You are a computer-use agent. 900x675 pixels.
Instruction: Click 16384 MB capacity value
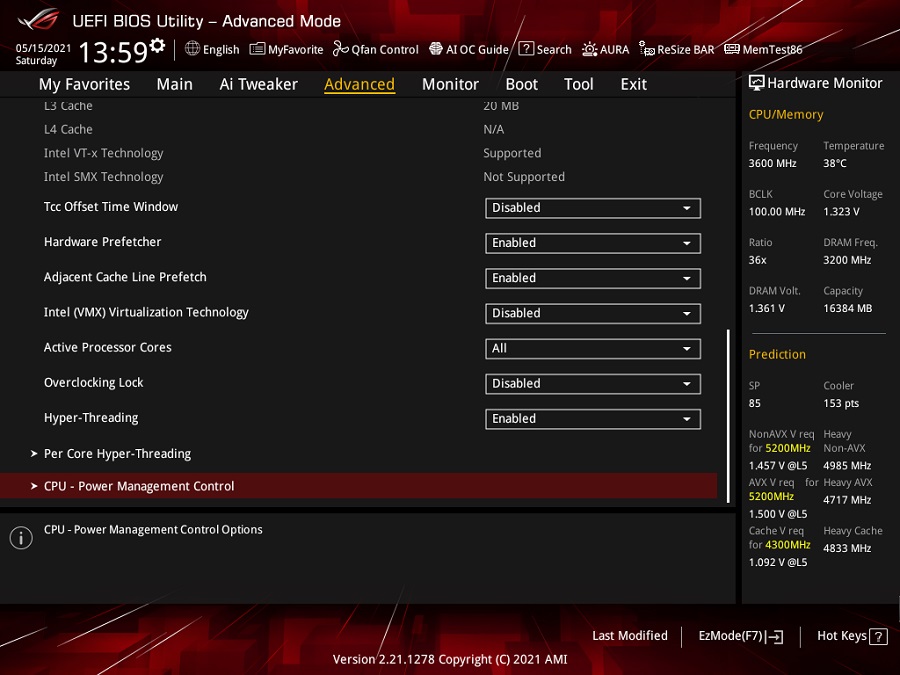847,308
